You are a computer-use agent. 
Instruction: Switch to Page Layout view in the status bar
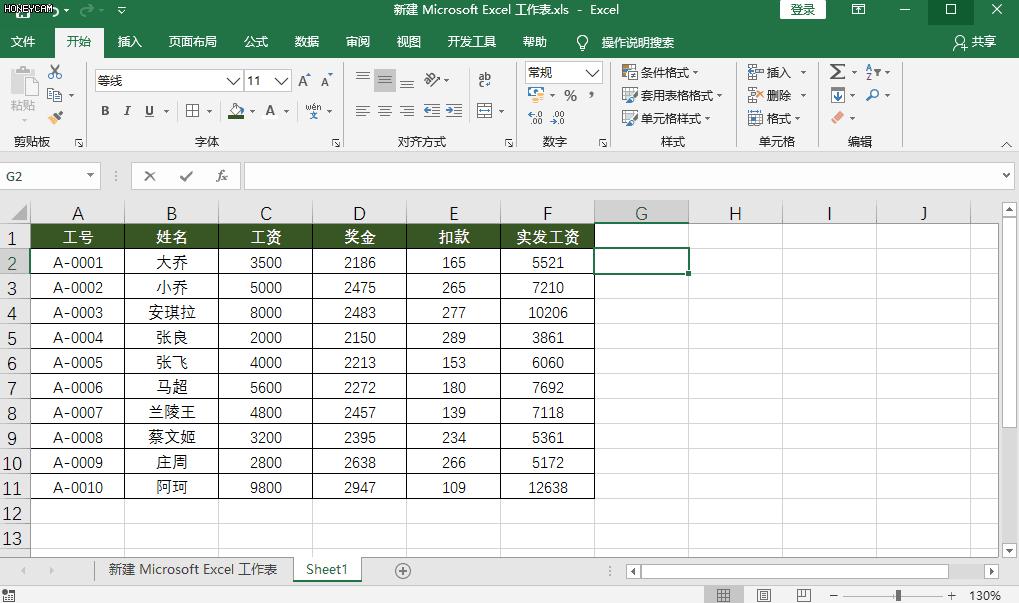click(763, 595)
